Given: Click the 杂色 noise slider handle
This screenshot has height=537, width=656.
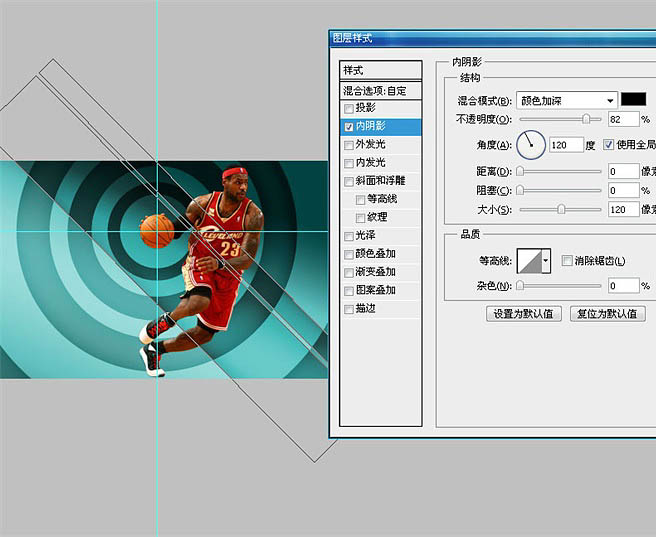Looking at the screenshot, I should click(x=520, y=286).
